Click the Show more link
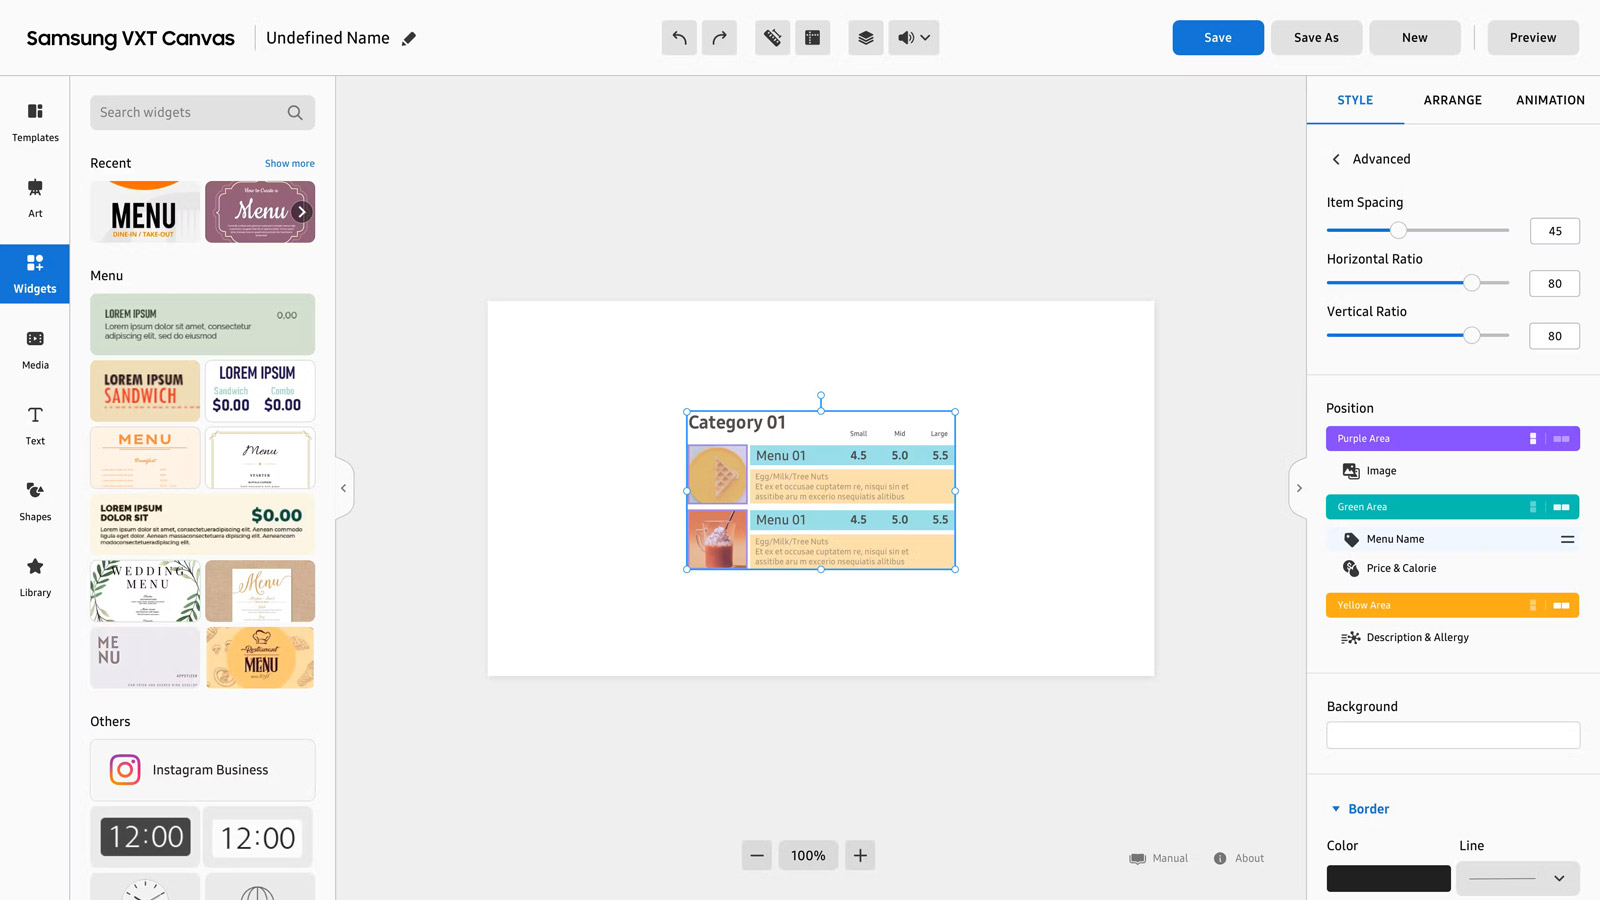The image size is (1600, 900). point(289,164)
